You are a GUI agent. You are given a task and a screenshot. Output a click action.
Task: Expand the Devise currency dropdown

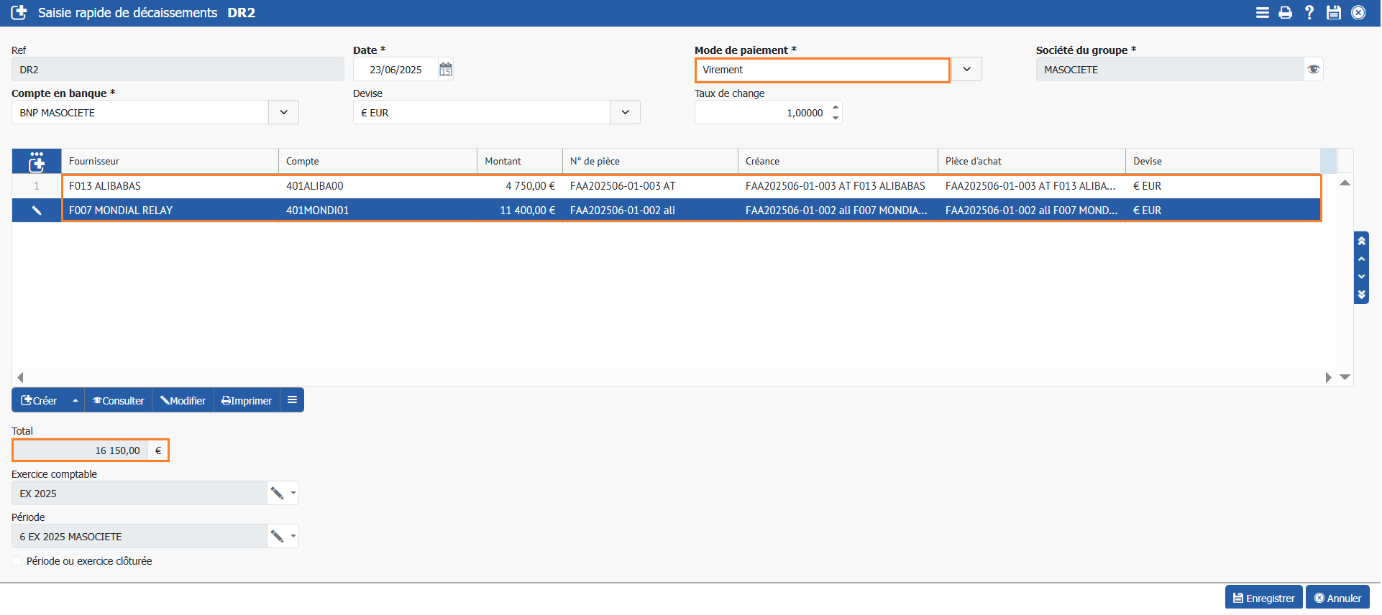pyautogui.click(x=625, y=113)
